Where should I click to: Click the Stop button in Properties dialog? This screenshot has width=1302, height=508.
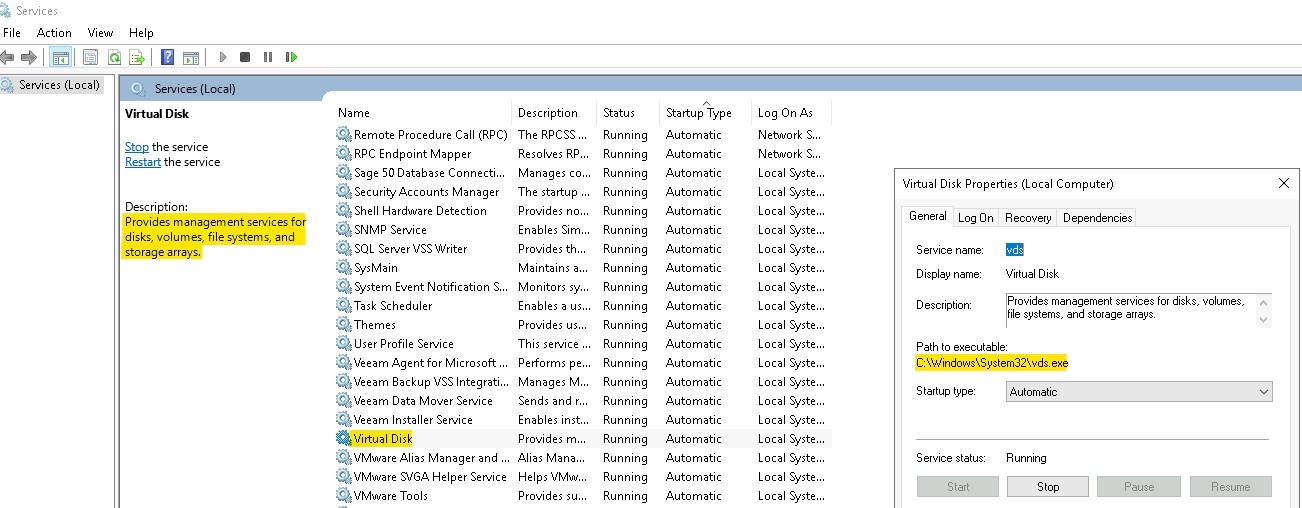1047,487
